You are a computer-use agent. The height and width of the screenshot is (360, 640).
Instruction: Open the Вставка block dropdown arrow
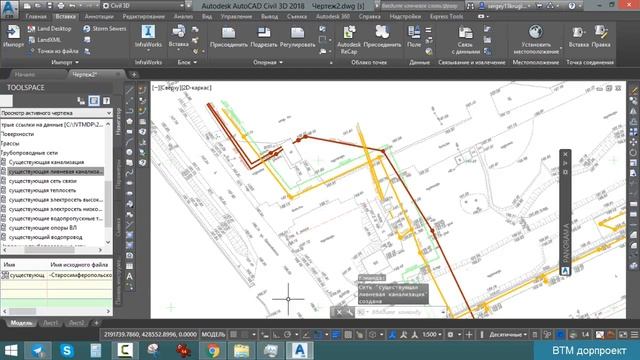178,50
